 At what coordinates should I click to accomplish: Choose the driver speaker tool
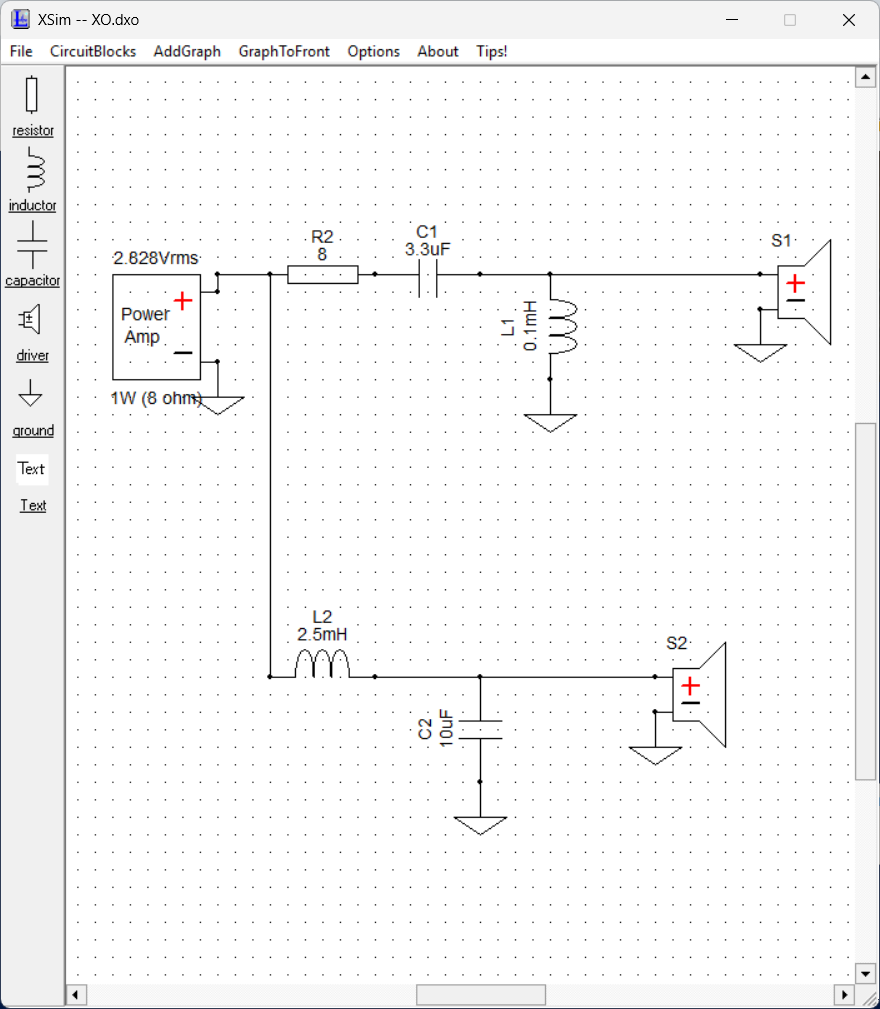pos(31,321)
